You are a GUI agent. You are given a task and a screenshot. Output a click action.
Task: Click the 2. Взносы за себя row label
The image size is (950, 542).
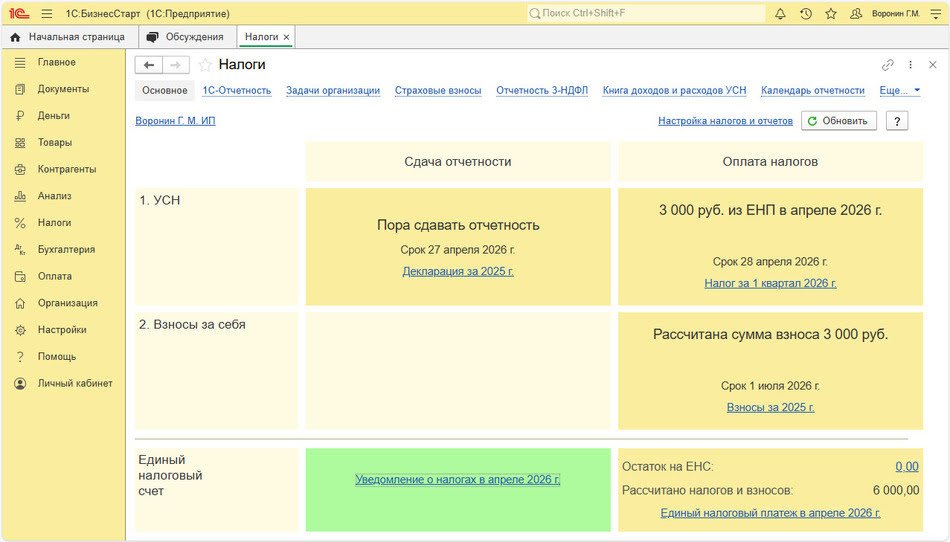(x=192, y=324)
